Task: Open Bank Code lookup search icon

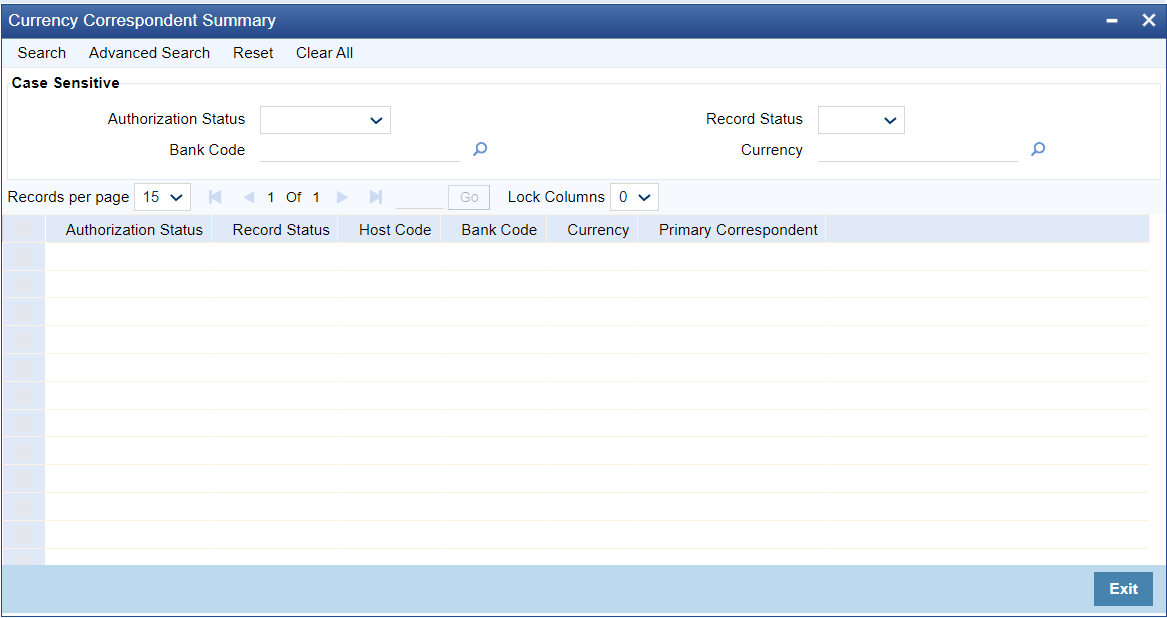Action: pyautogui.click(x=480, y=150)
